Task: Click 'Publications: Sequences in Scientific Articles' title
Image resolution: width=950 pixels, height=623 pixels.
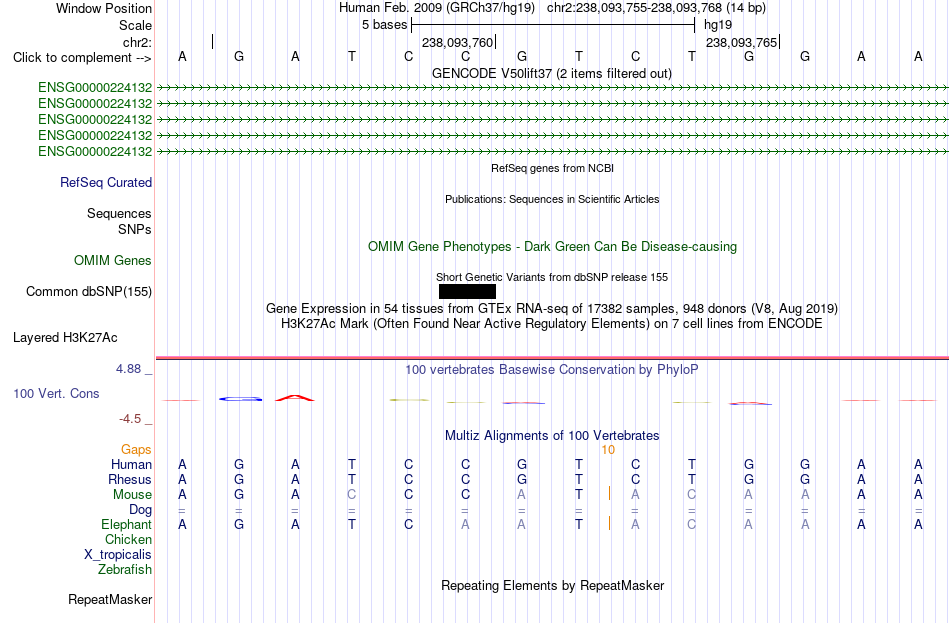Action: point(552,199)
